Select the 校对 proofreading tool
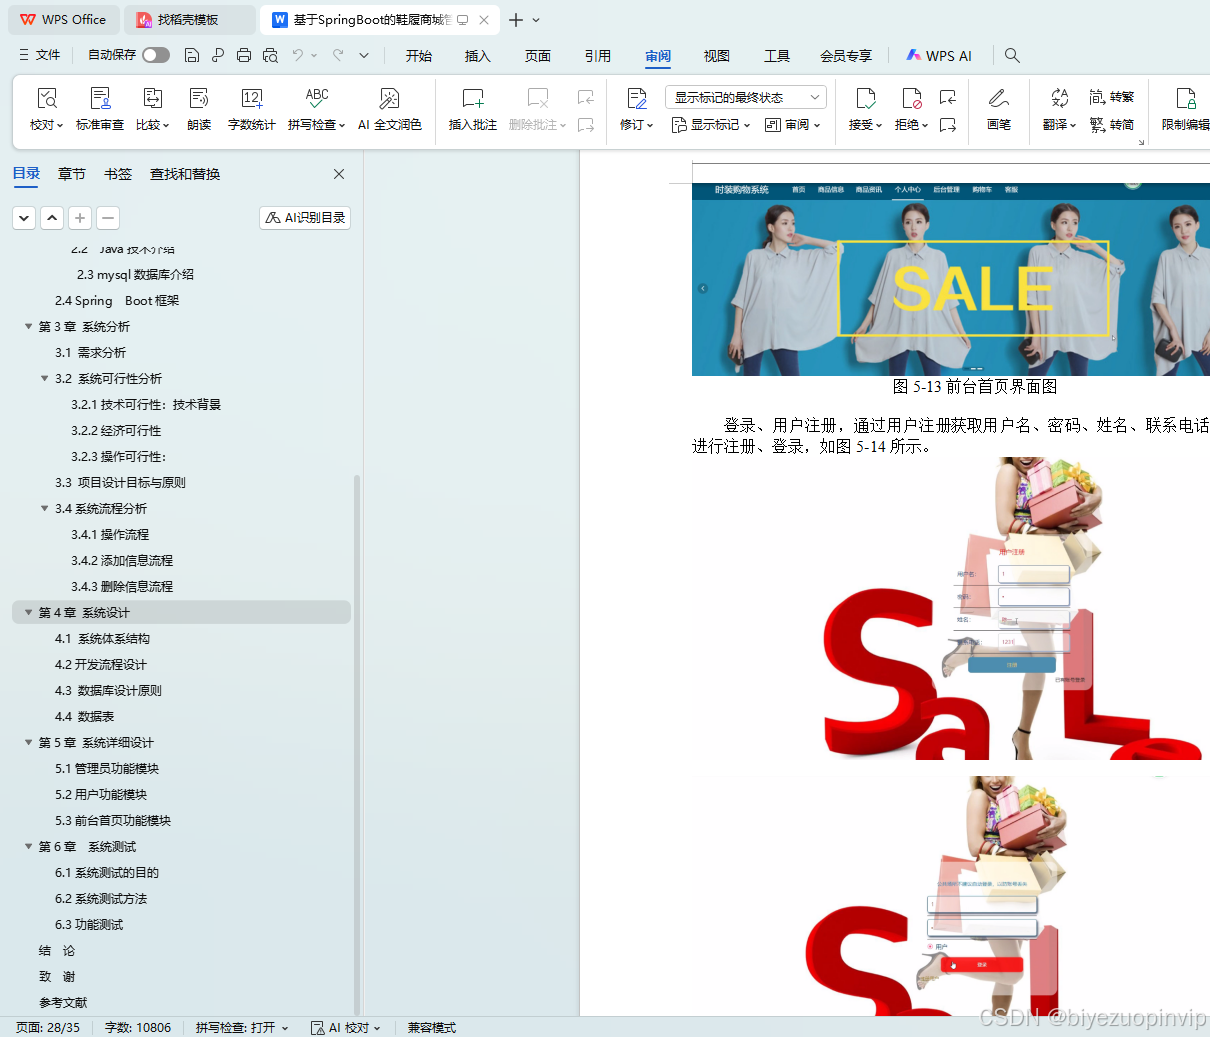Viewport: 1210px width, 1037px height. (45, 108)
